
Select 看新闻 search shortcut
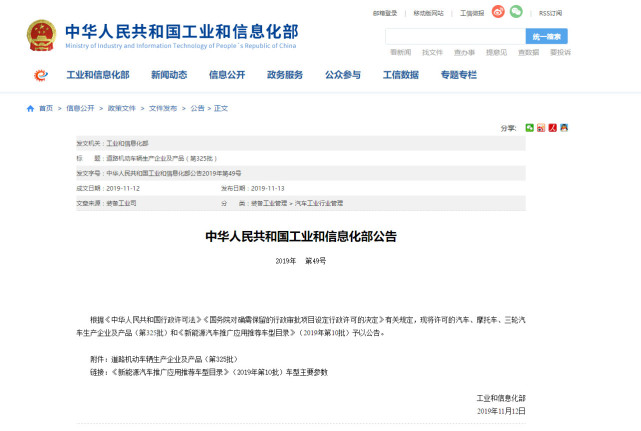click(401, 52)
